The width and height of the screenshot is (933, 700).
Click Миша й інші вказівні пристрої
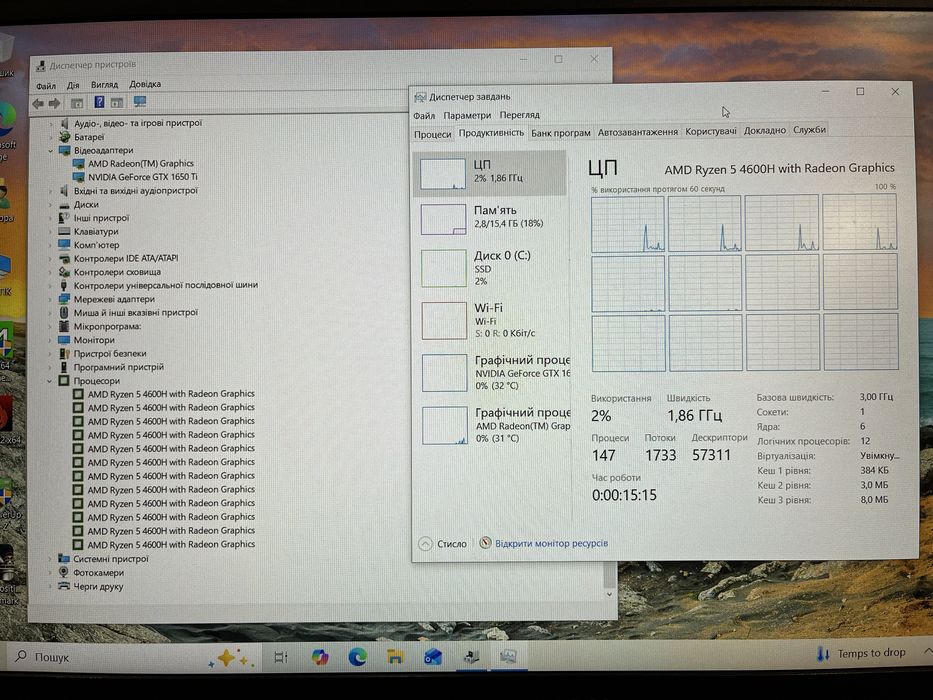[x=136, y=312]
